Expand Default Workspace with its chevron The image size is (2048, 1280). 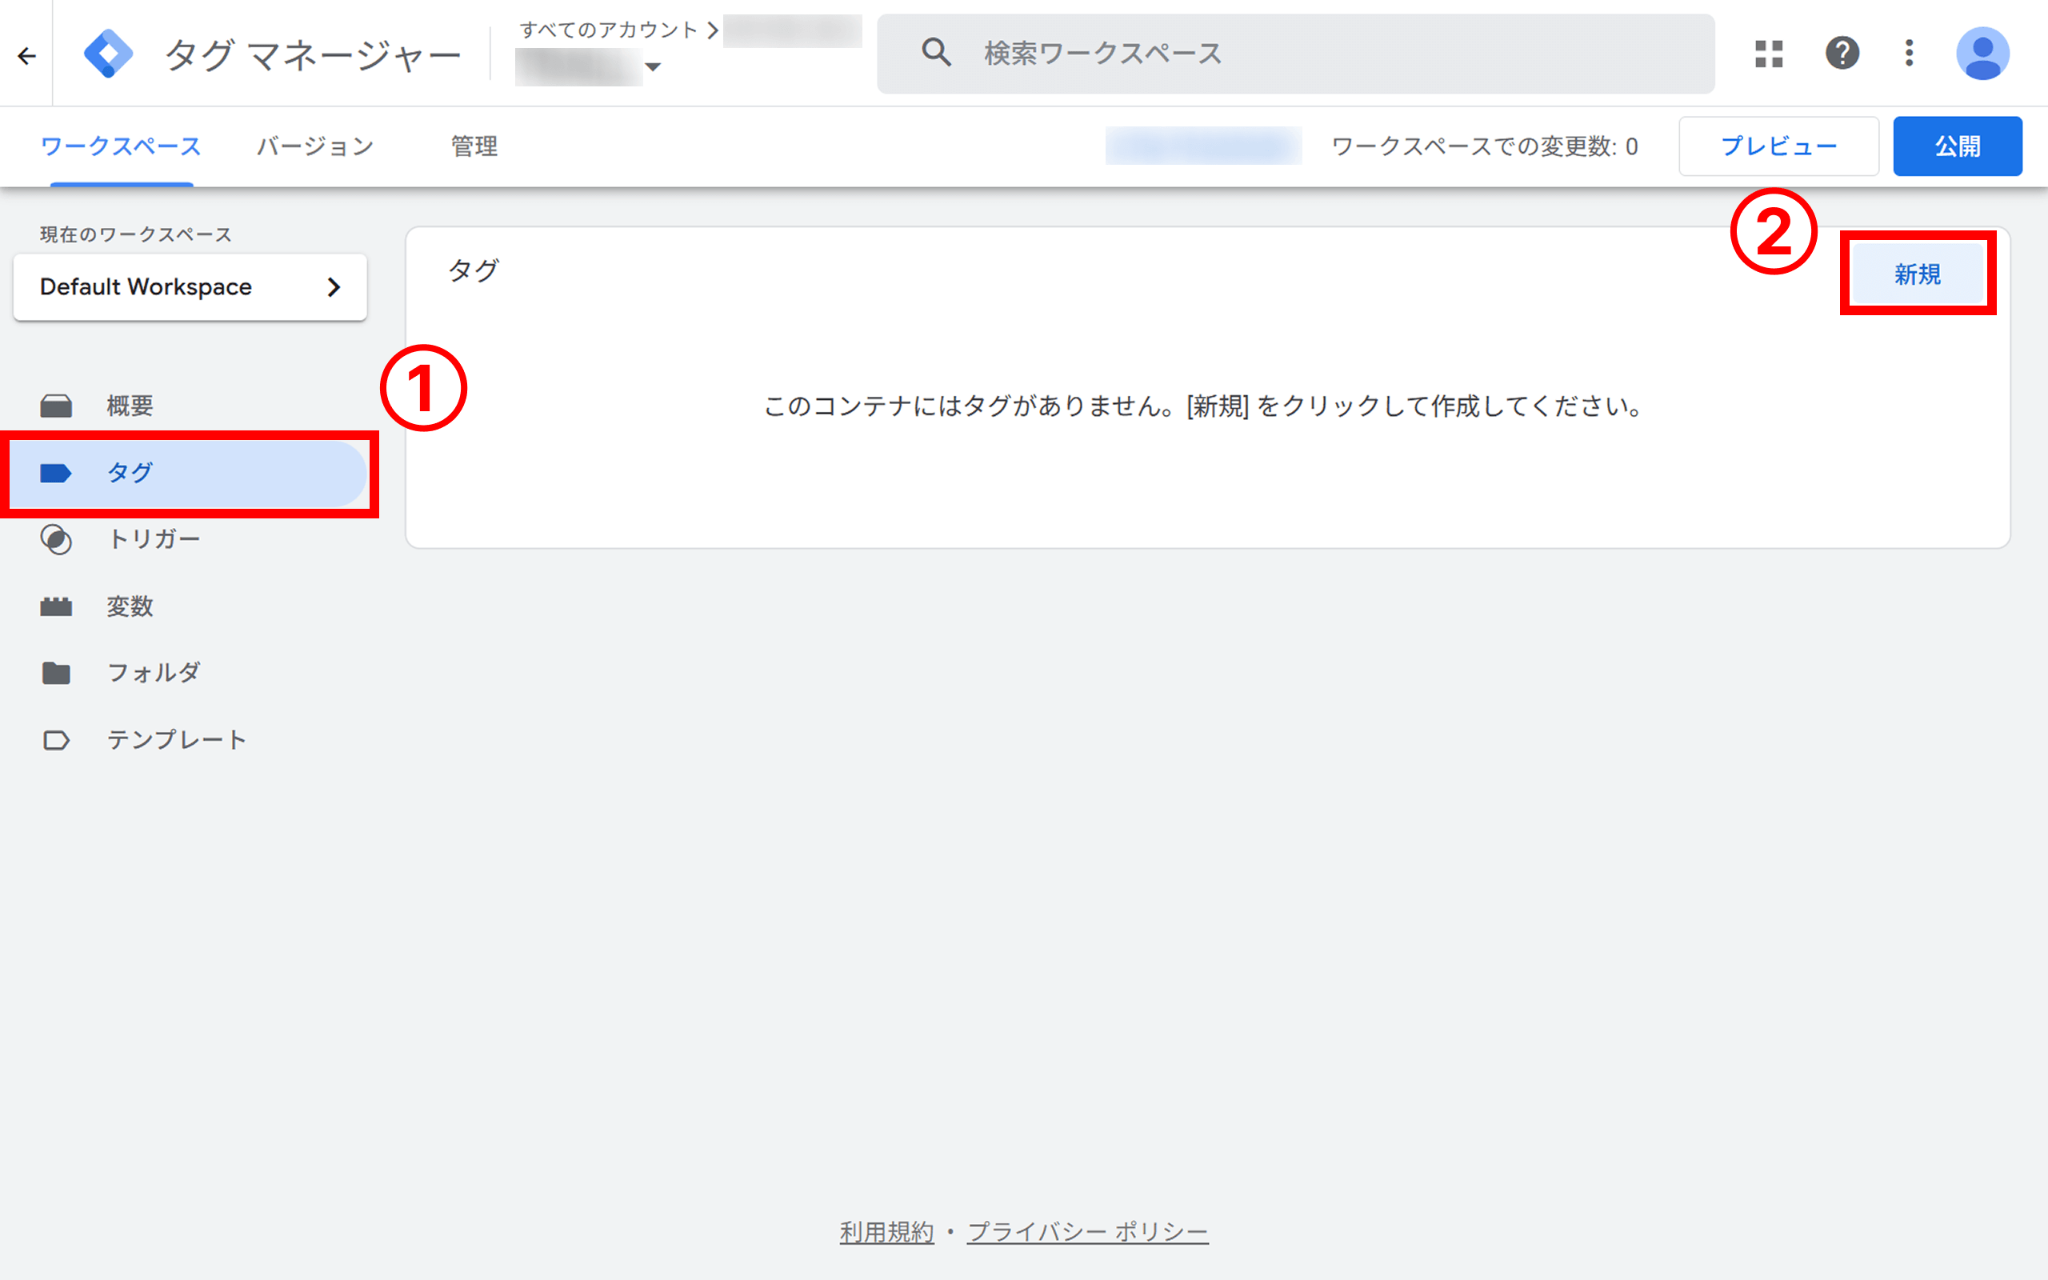336,287
